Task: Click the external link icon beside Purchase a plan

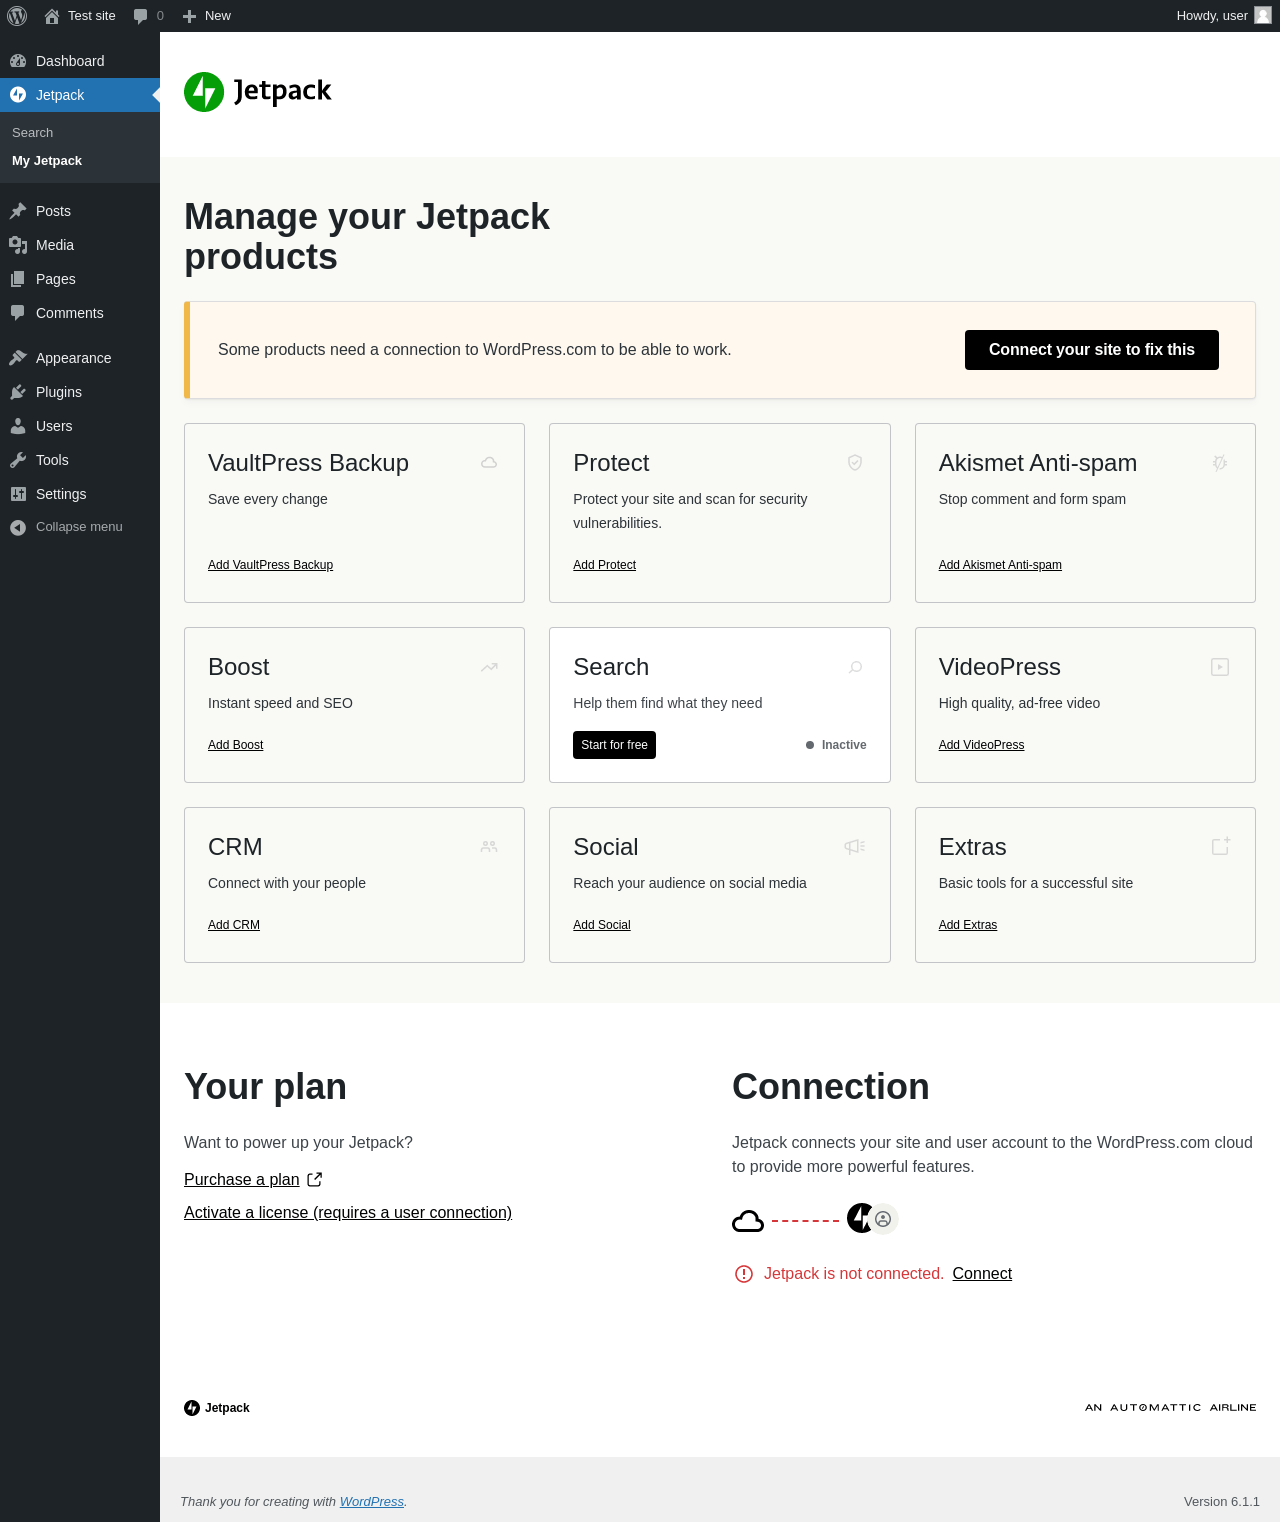Action: 314,1179
